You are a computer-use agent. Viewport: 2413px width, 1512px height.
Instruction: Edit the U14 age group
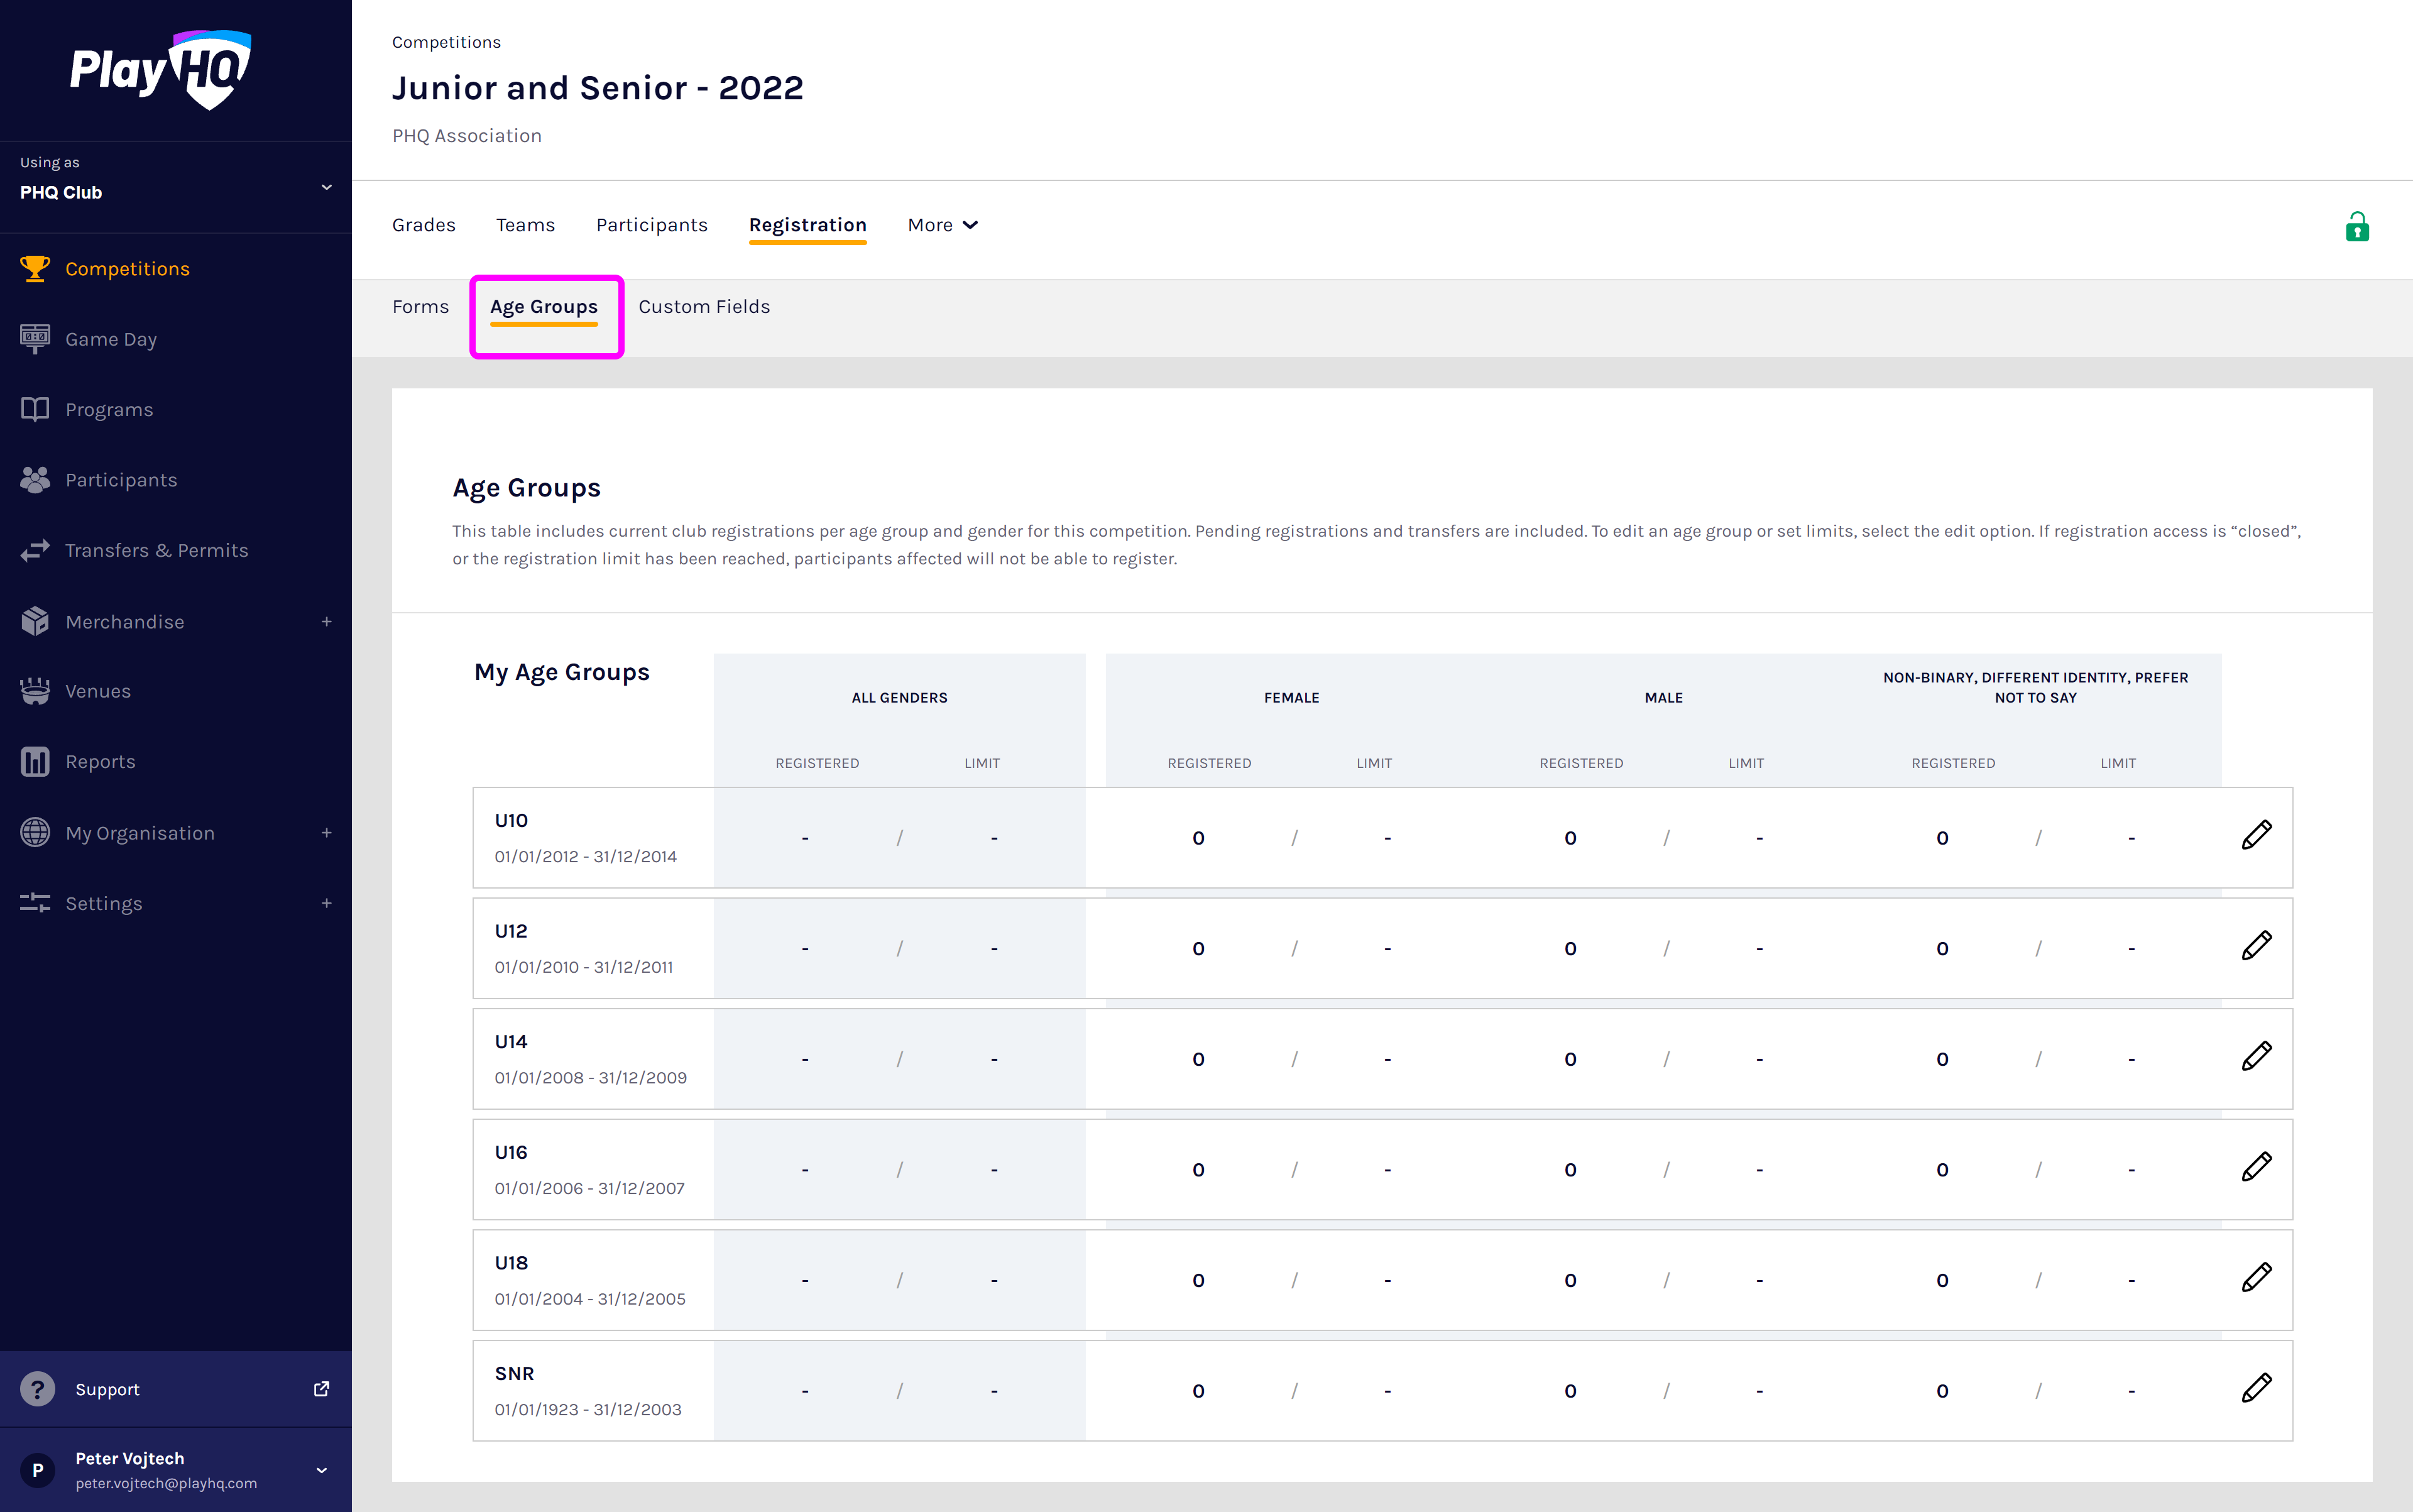pyautogui.click(x=2256, y=1057)
